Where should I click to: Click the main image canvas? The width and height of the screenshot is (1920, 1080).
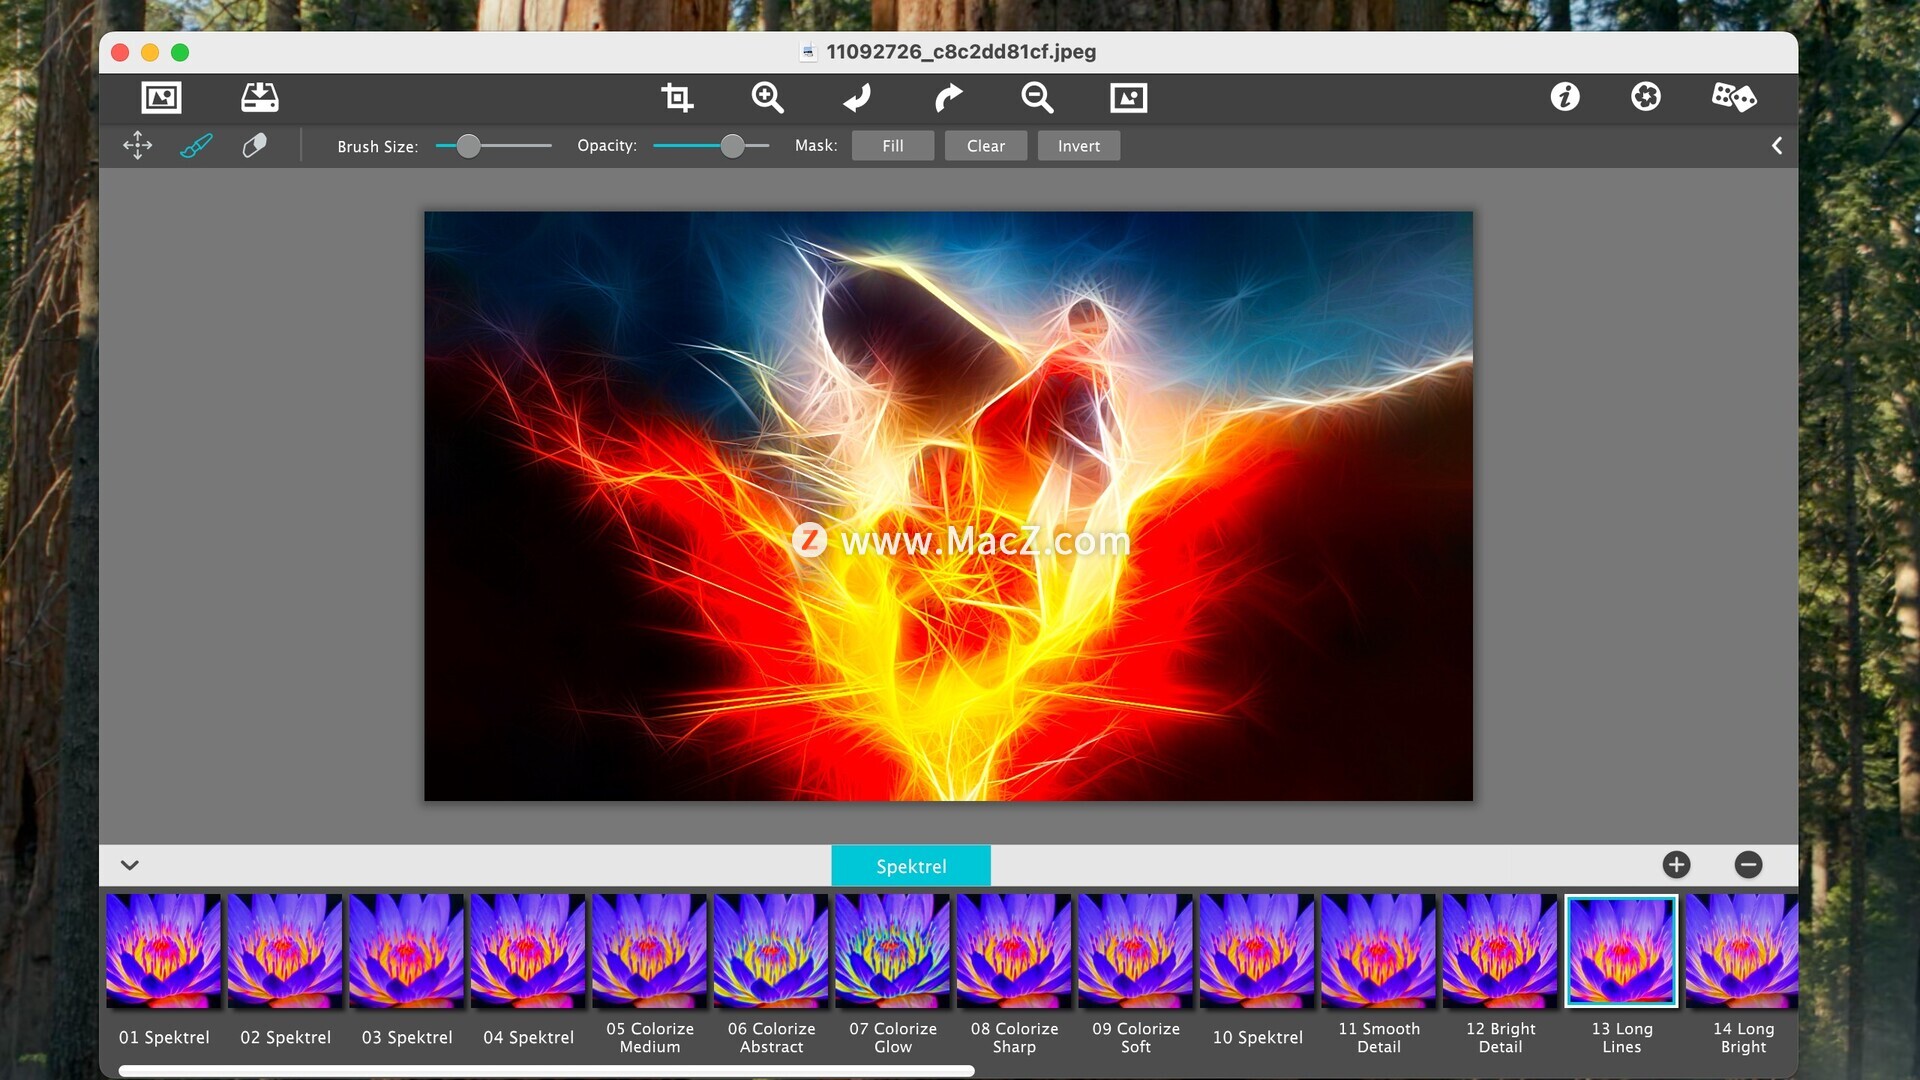(x=948, y=505)
